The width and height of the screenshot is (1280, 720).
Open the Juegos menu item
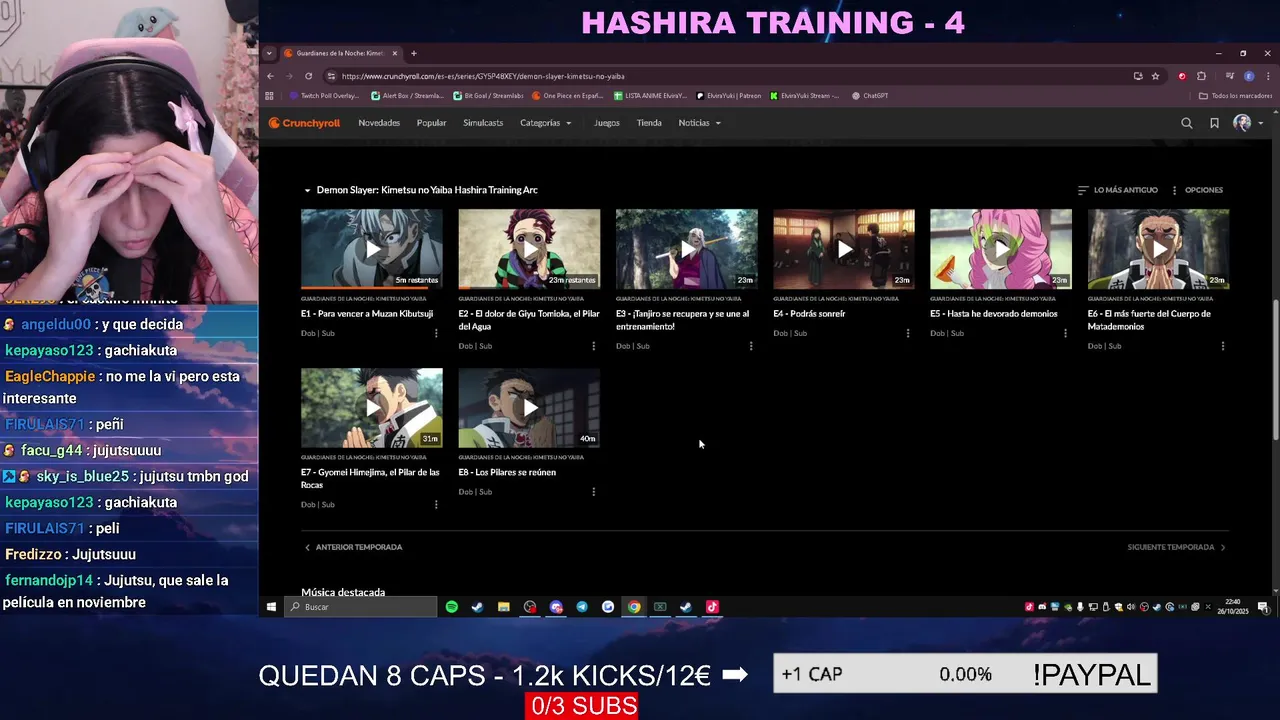click(x=607, y=123)
